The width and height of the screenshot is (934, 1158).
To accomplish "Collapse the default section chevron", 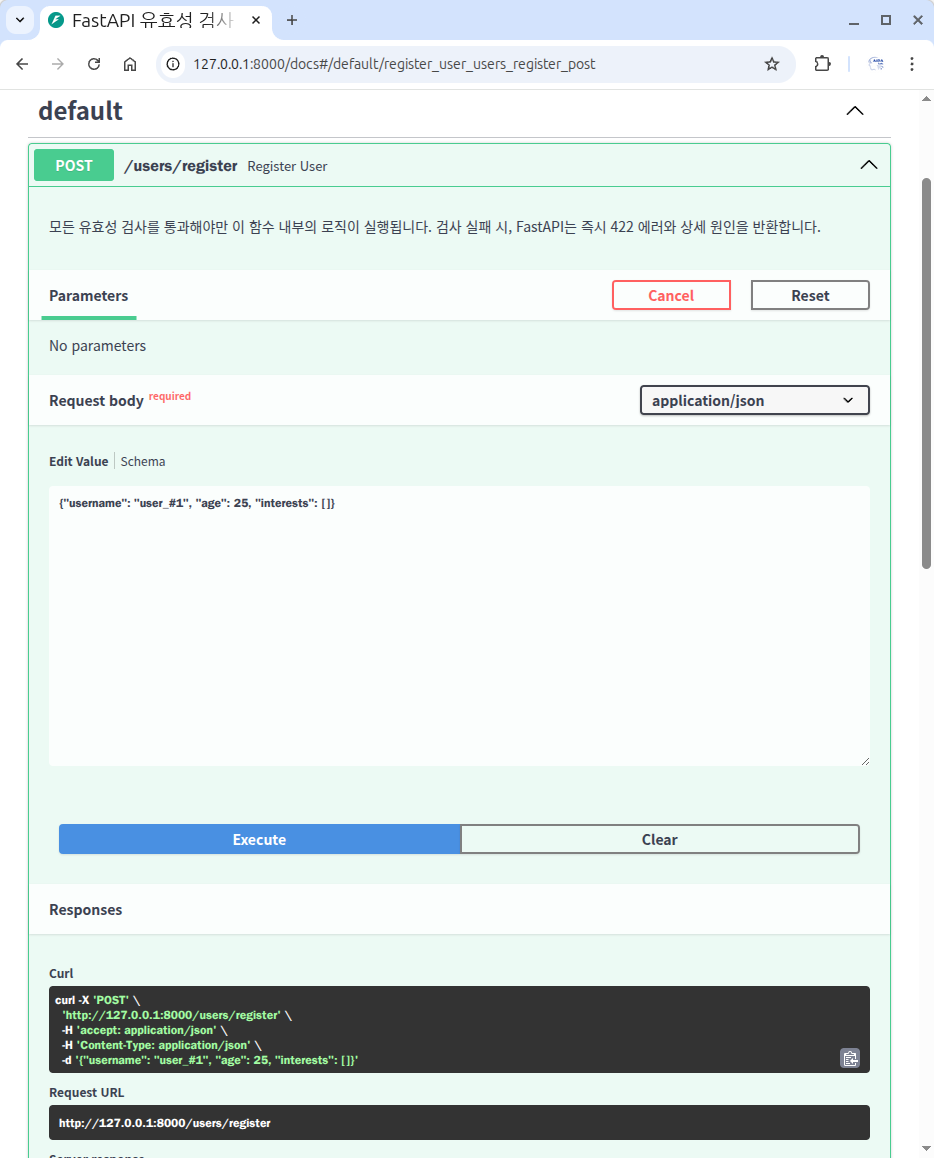I will 854,111.
